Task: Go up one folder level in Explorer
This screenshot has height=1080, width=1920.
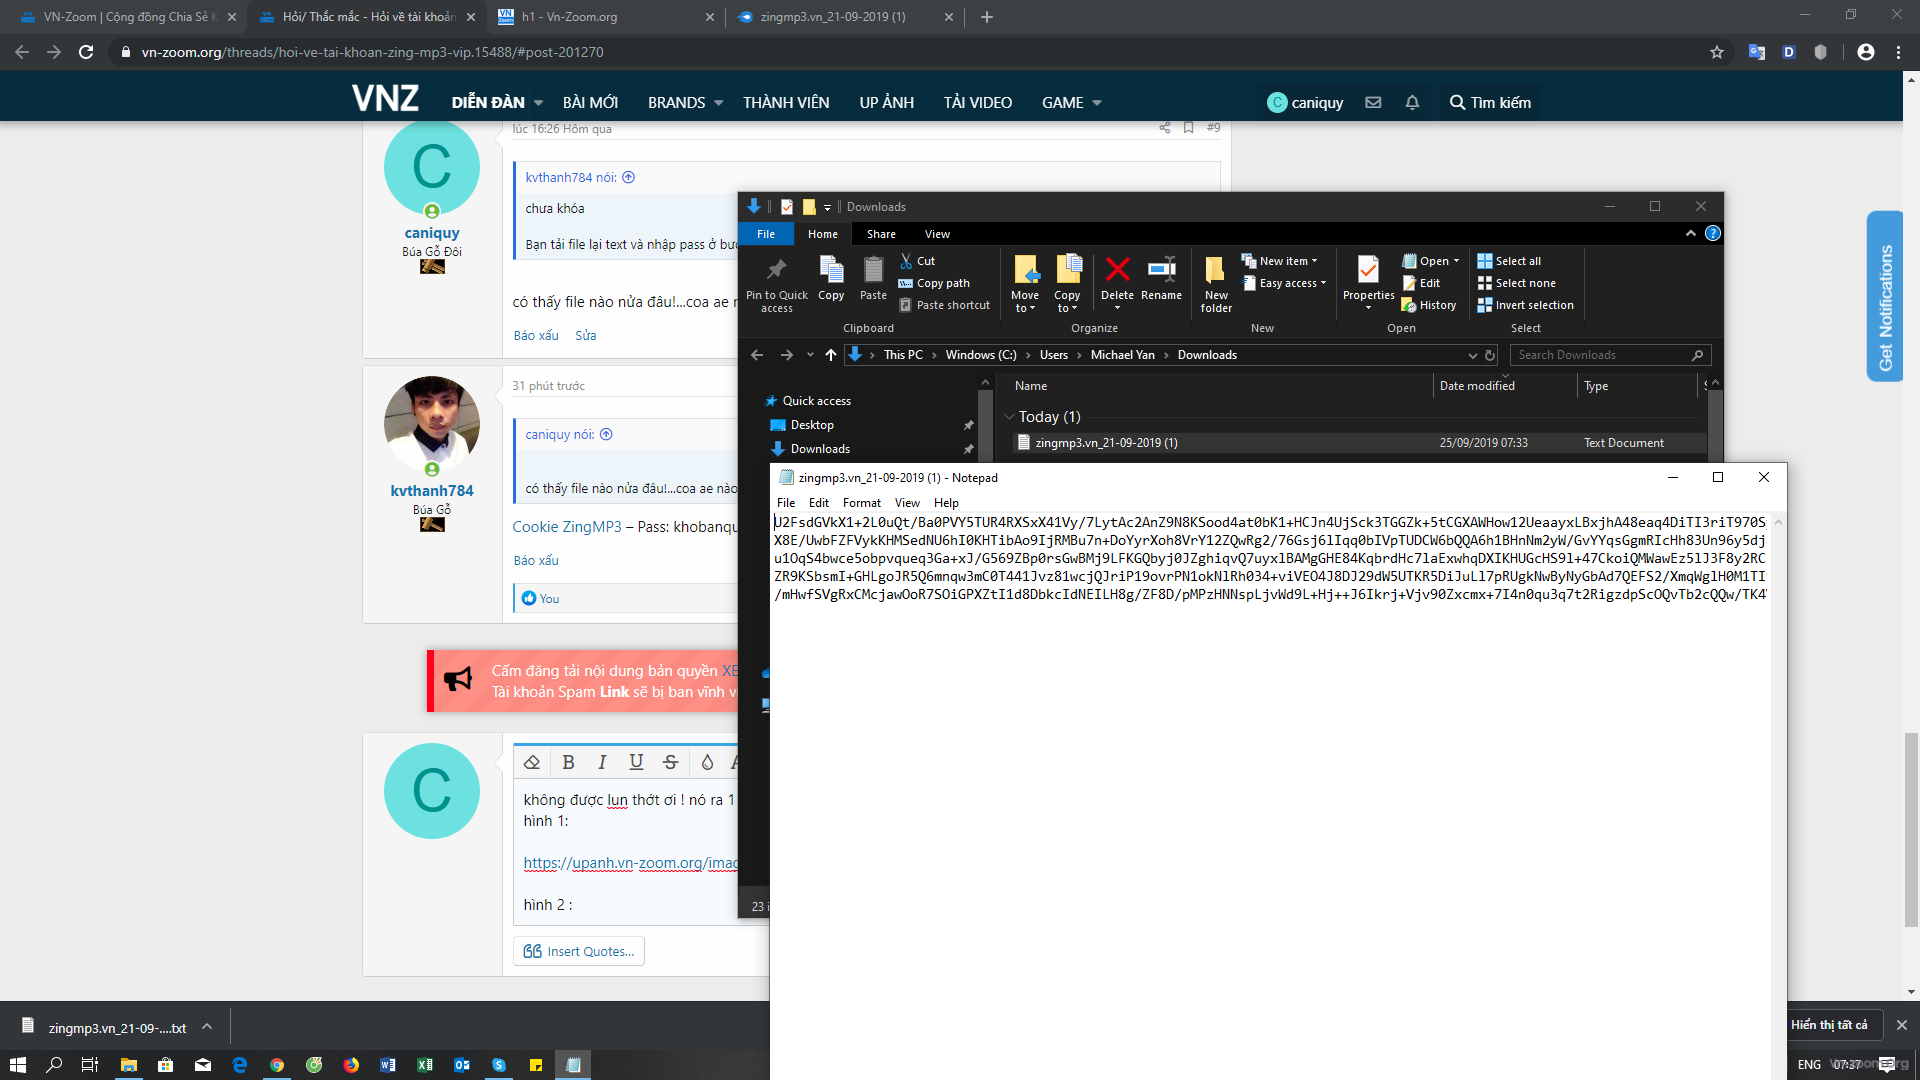Action: (830, 355)
